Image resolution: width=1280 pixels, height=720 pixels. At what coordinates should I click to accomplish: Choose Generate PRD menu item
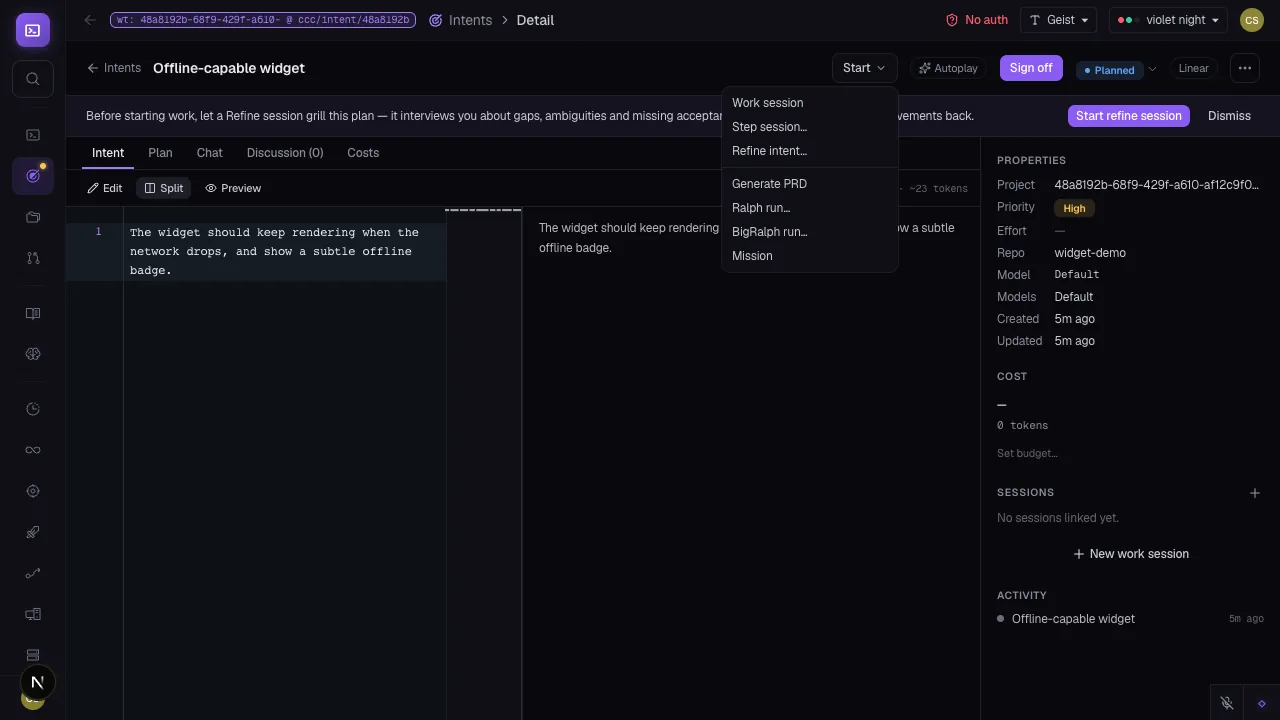pyautogui.click(x=809, y=184)
